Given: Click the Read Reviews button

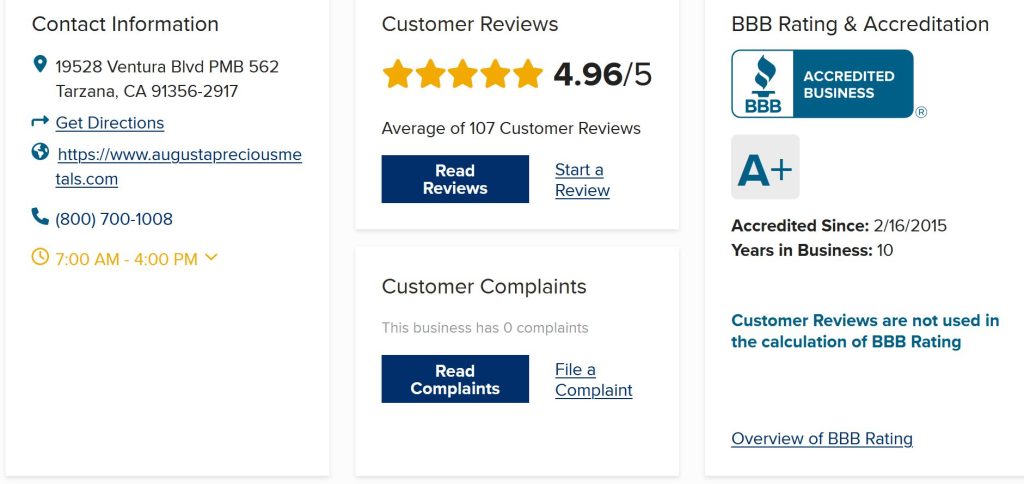Looking at the screenshot, I should [455, 179].
